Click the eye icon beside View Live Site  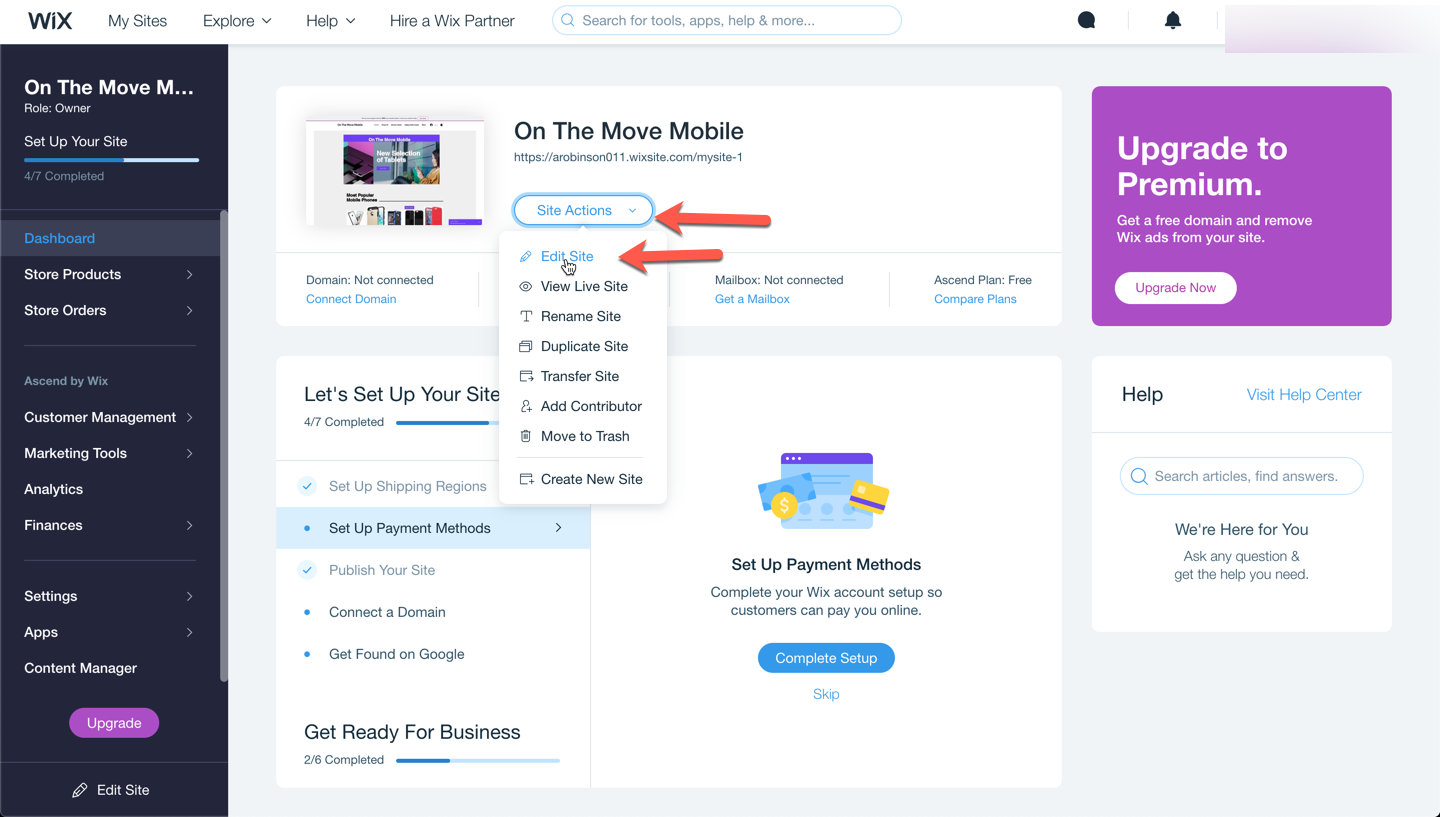coord(526,287)
